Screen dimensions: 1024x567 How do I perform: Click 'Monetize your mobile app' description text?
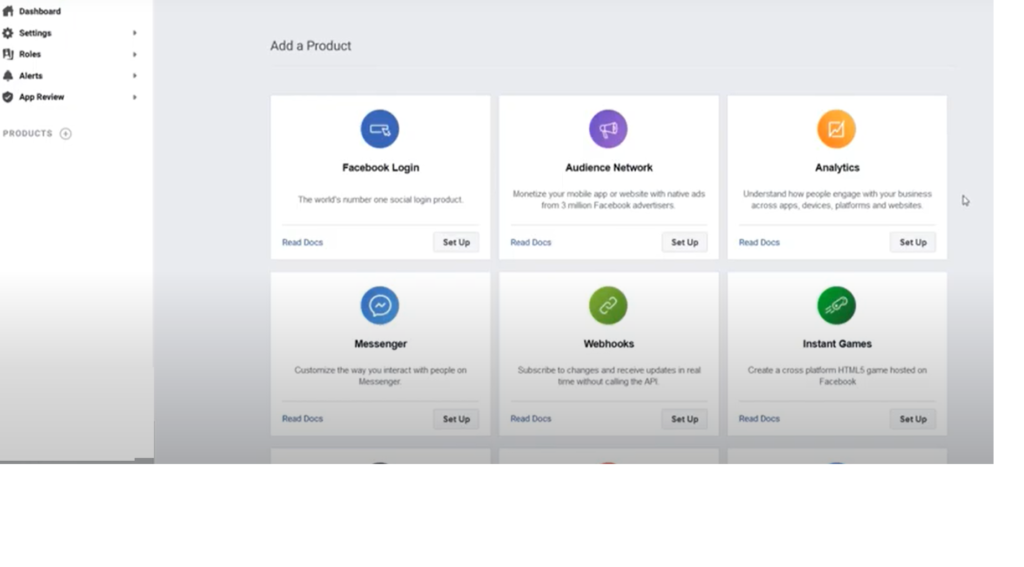point(609,199)
